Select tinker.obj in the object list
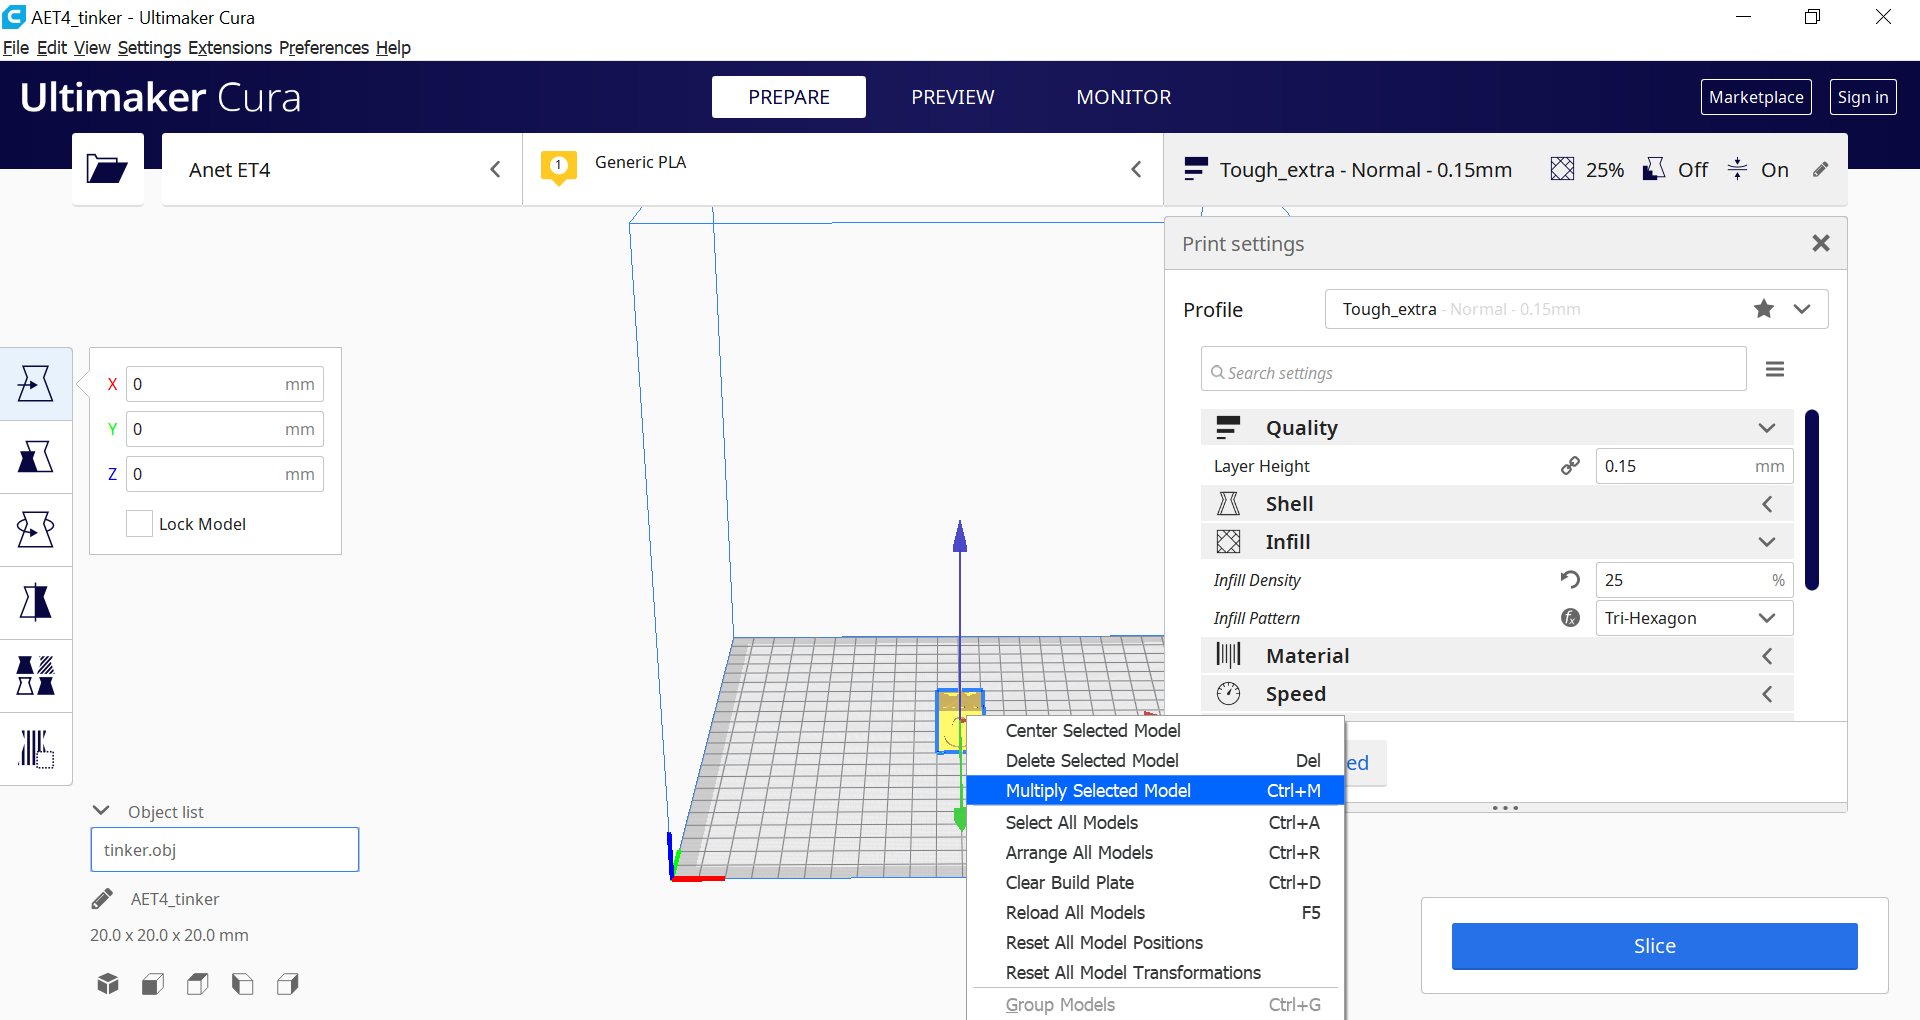Image resolution: width=1920 pixels, height=1020 pixels. click(x=225, y=850)
